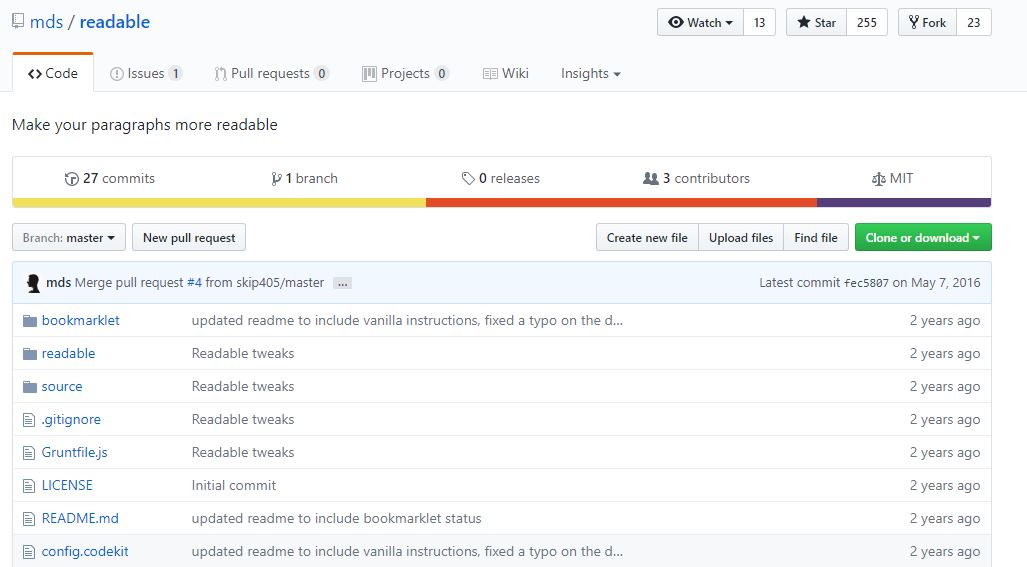Open the Watch dropdown

[x=700, y=22]
